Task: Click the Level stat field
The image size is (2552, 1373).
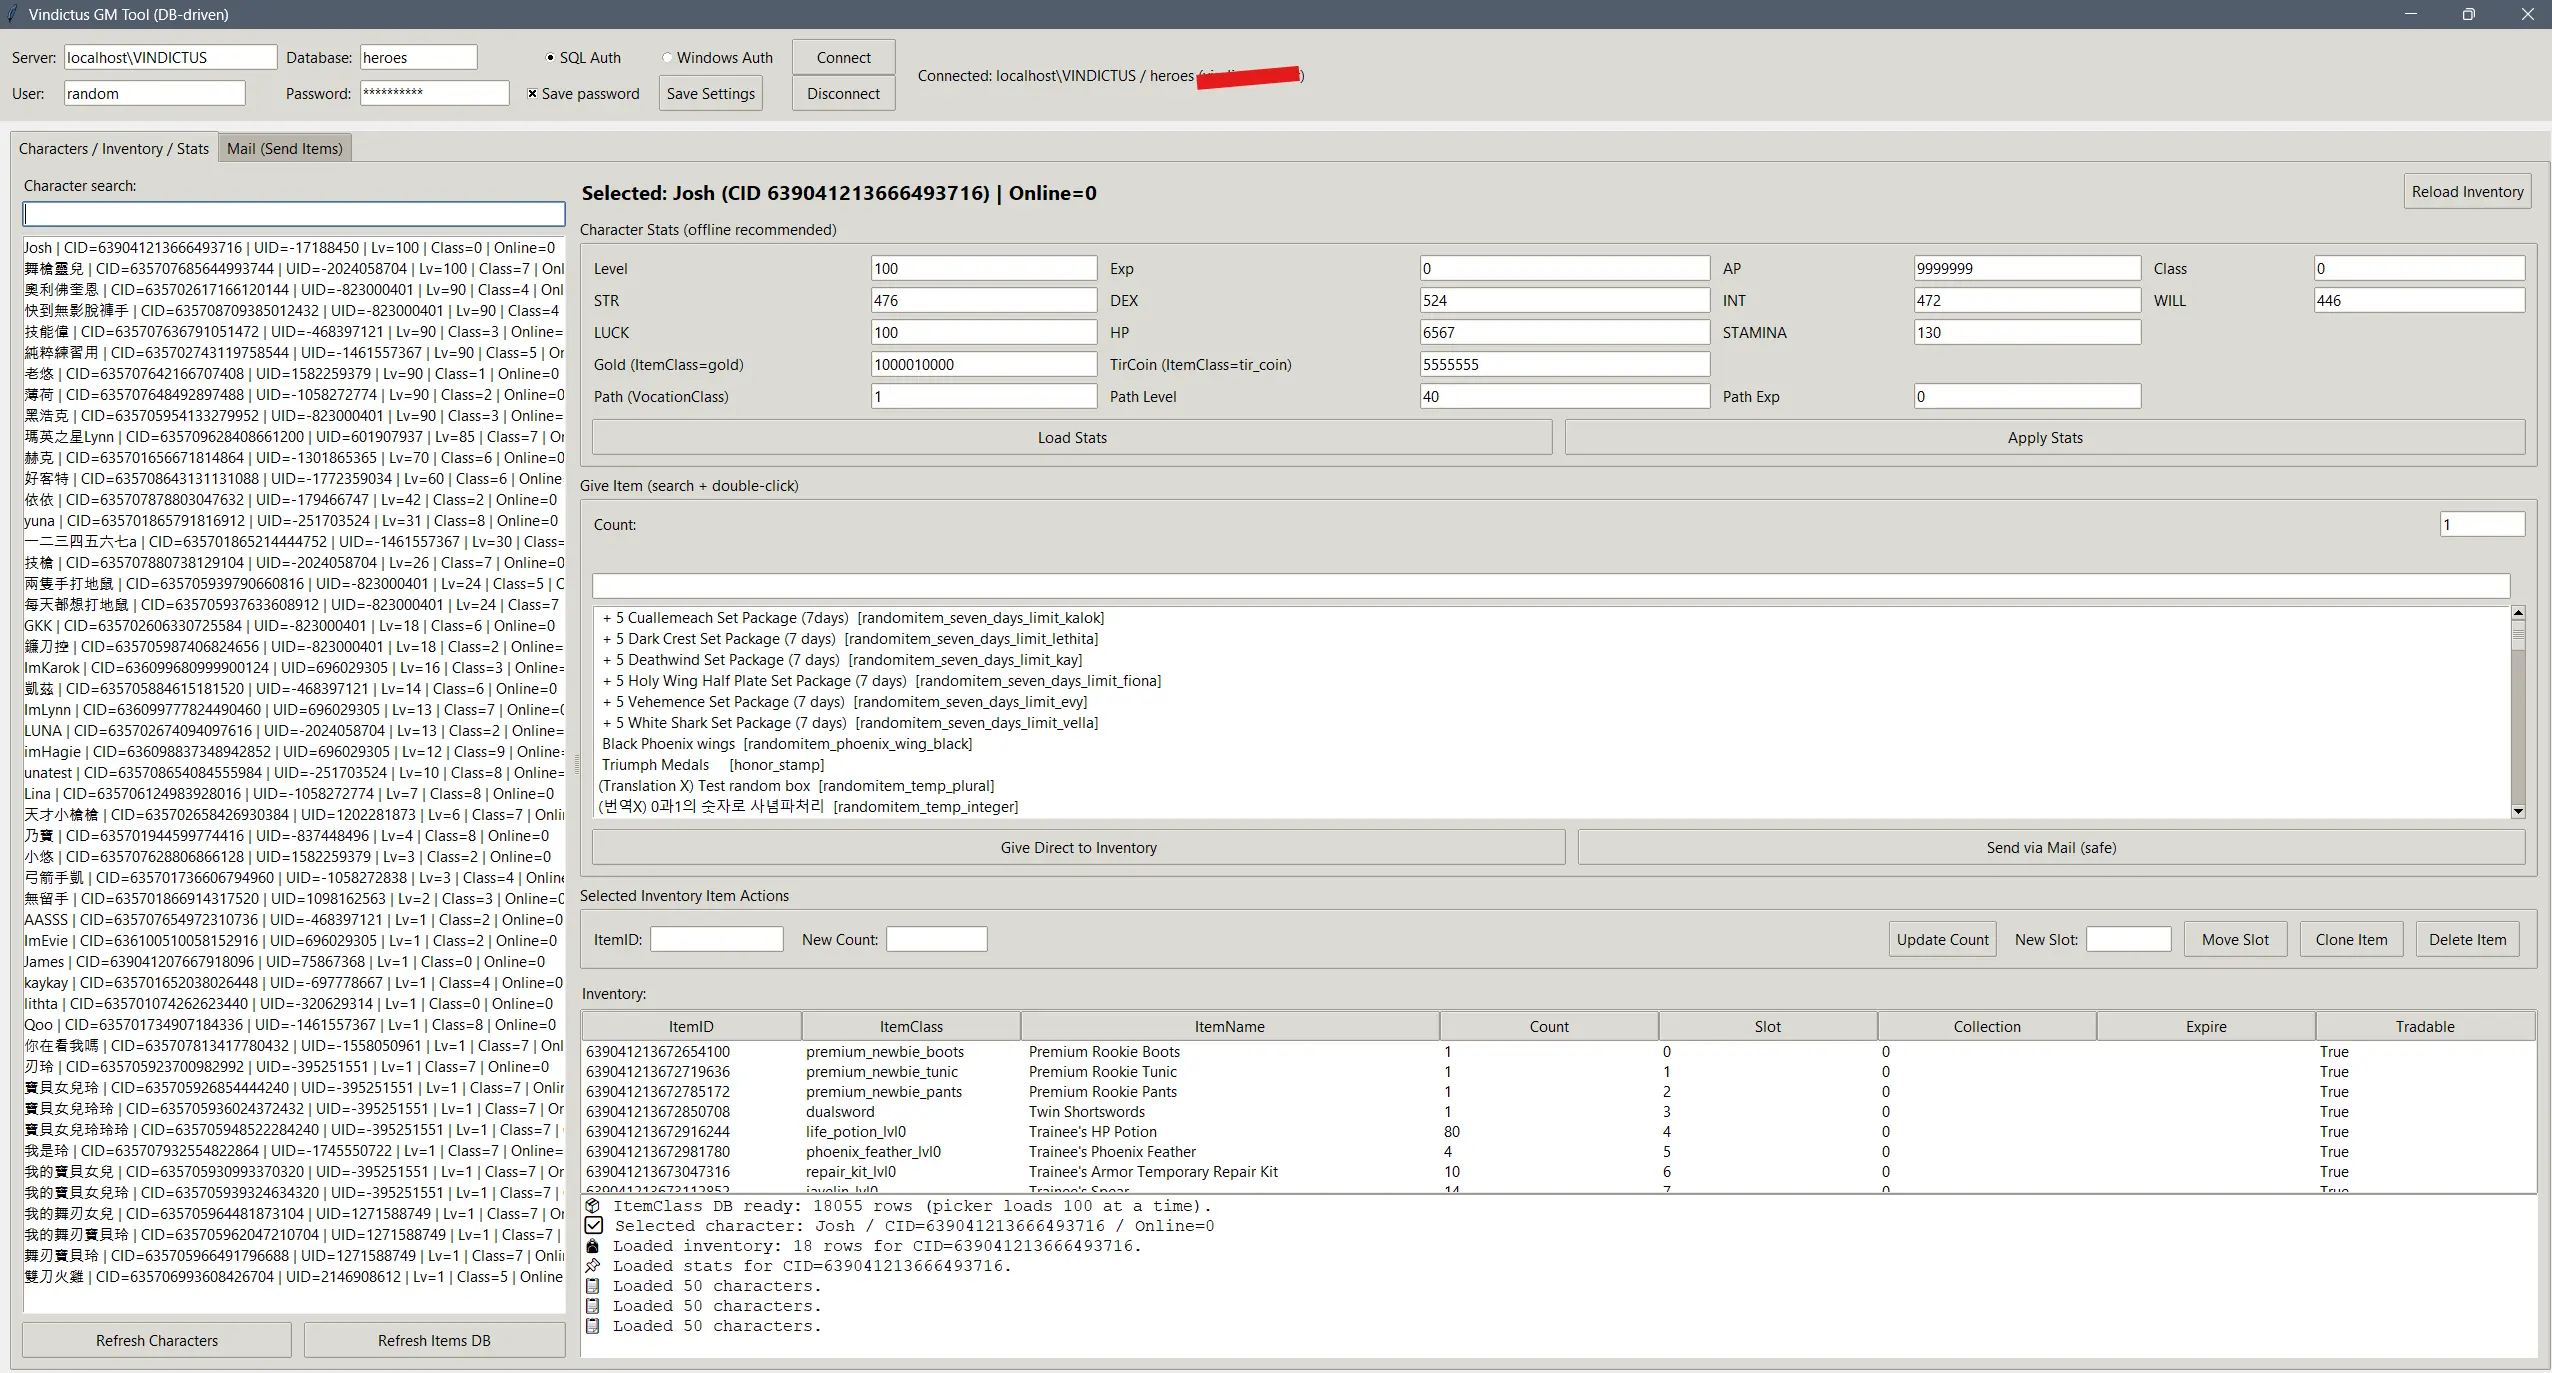Action: tap(984, 269)
